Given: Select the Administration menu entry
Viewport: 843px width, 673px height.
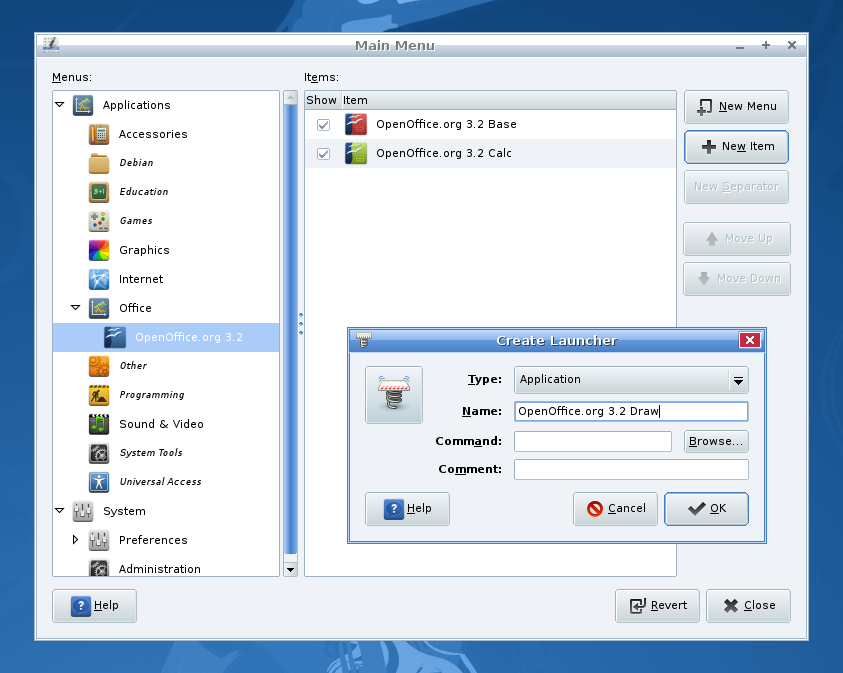Looking at the screenshot, I should 160,569.
